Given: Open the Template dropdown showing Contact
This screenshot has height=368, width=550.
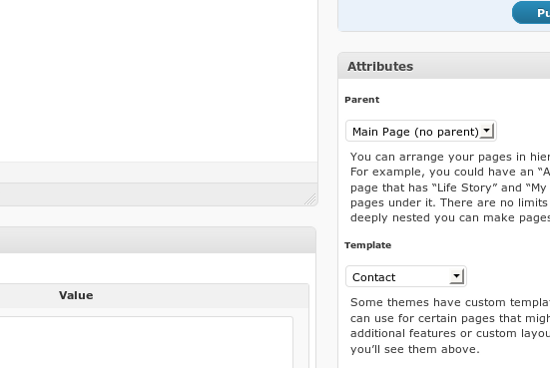Looking at the screenshot, I should (x=406, y=276).
